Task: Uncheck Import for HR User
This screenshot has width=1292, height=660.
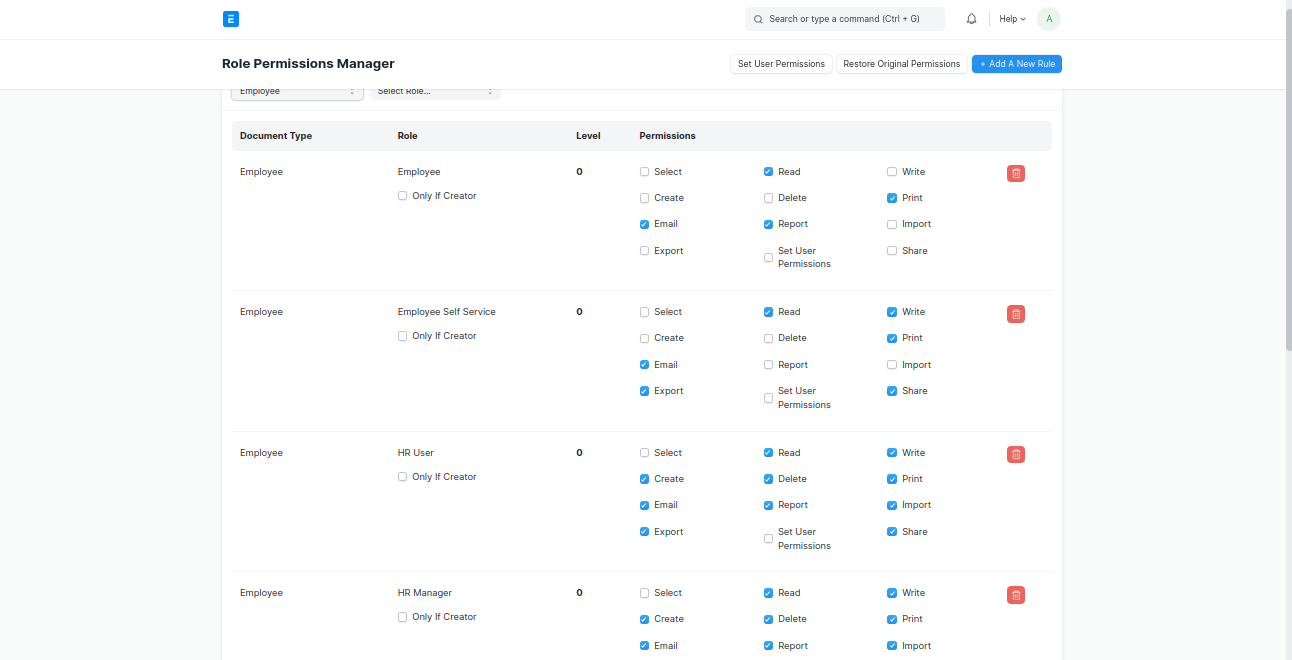Action: pyautogui.click(x=892, y=505)
